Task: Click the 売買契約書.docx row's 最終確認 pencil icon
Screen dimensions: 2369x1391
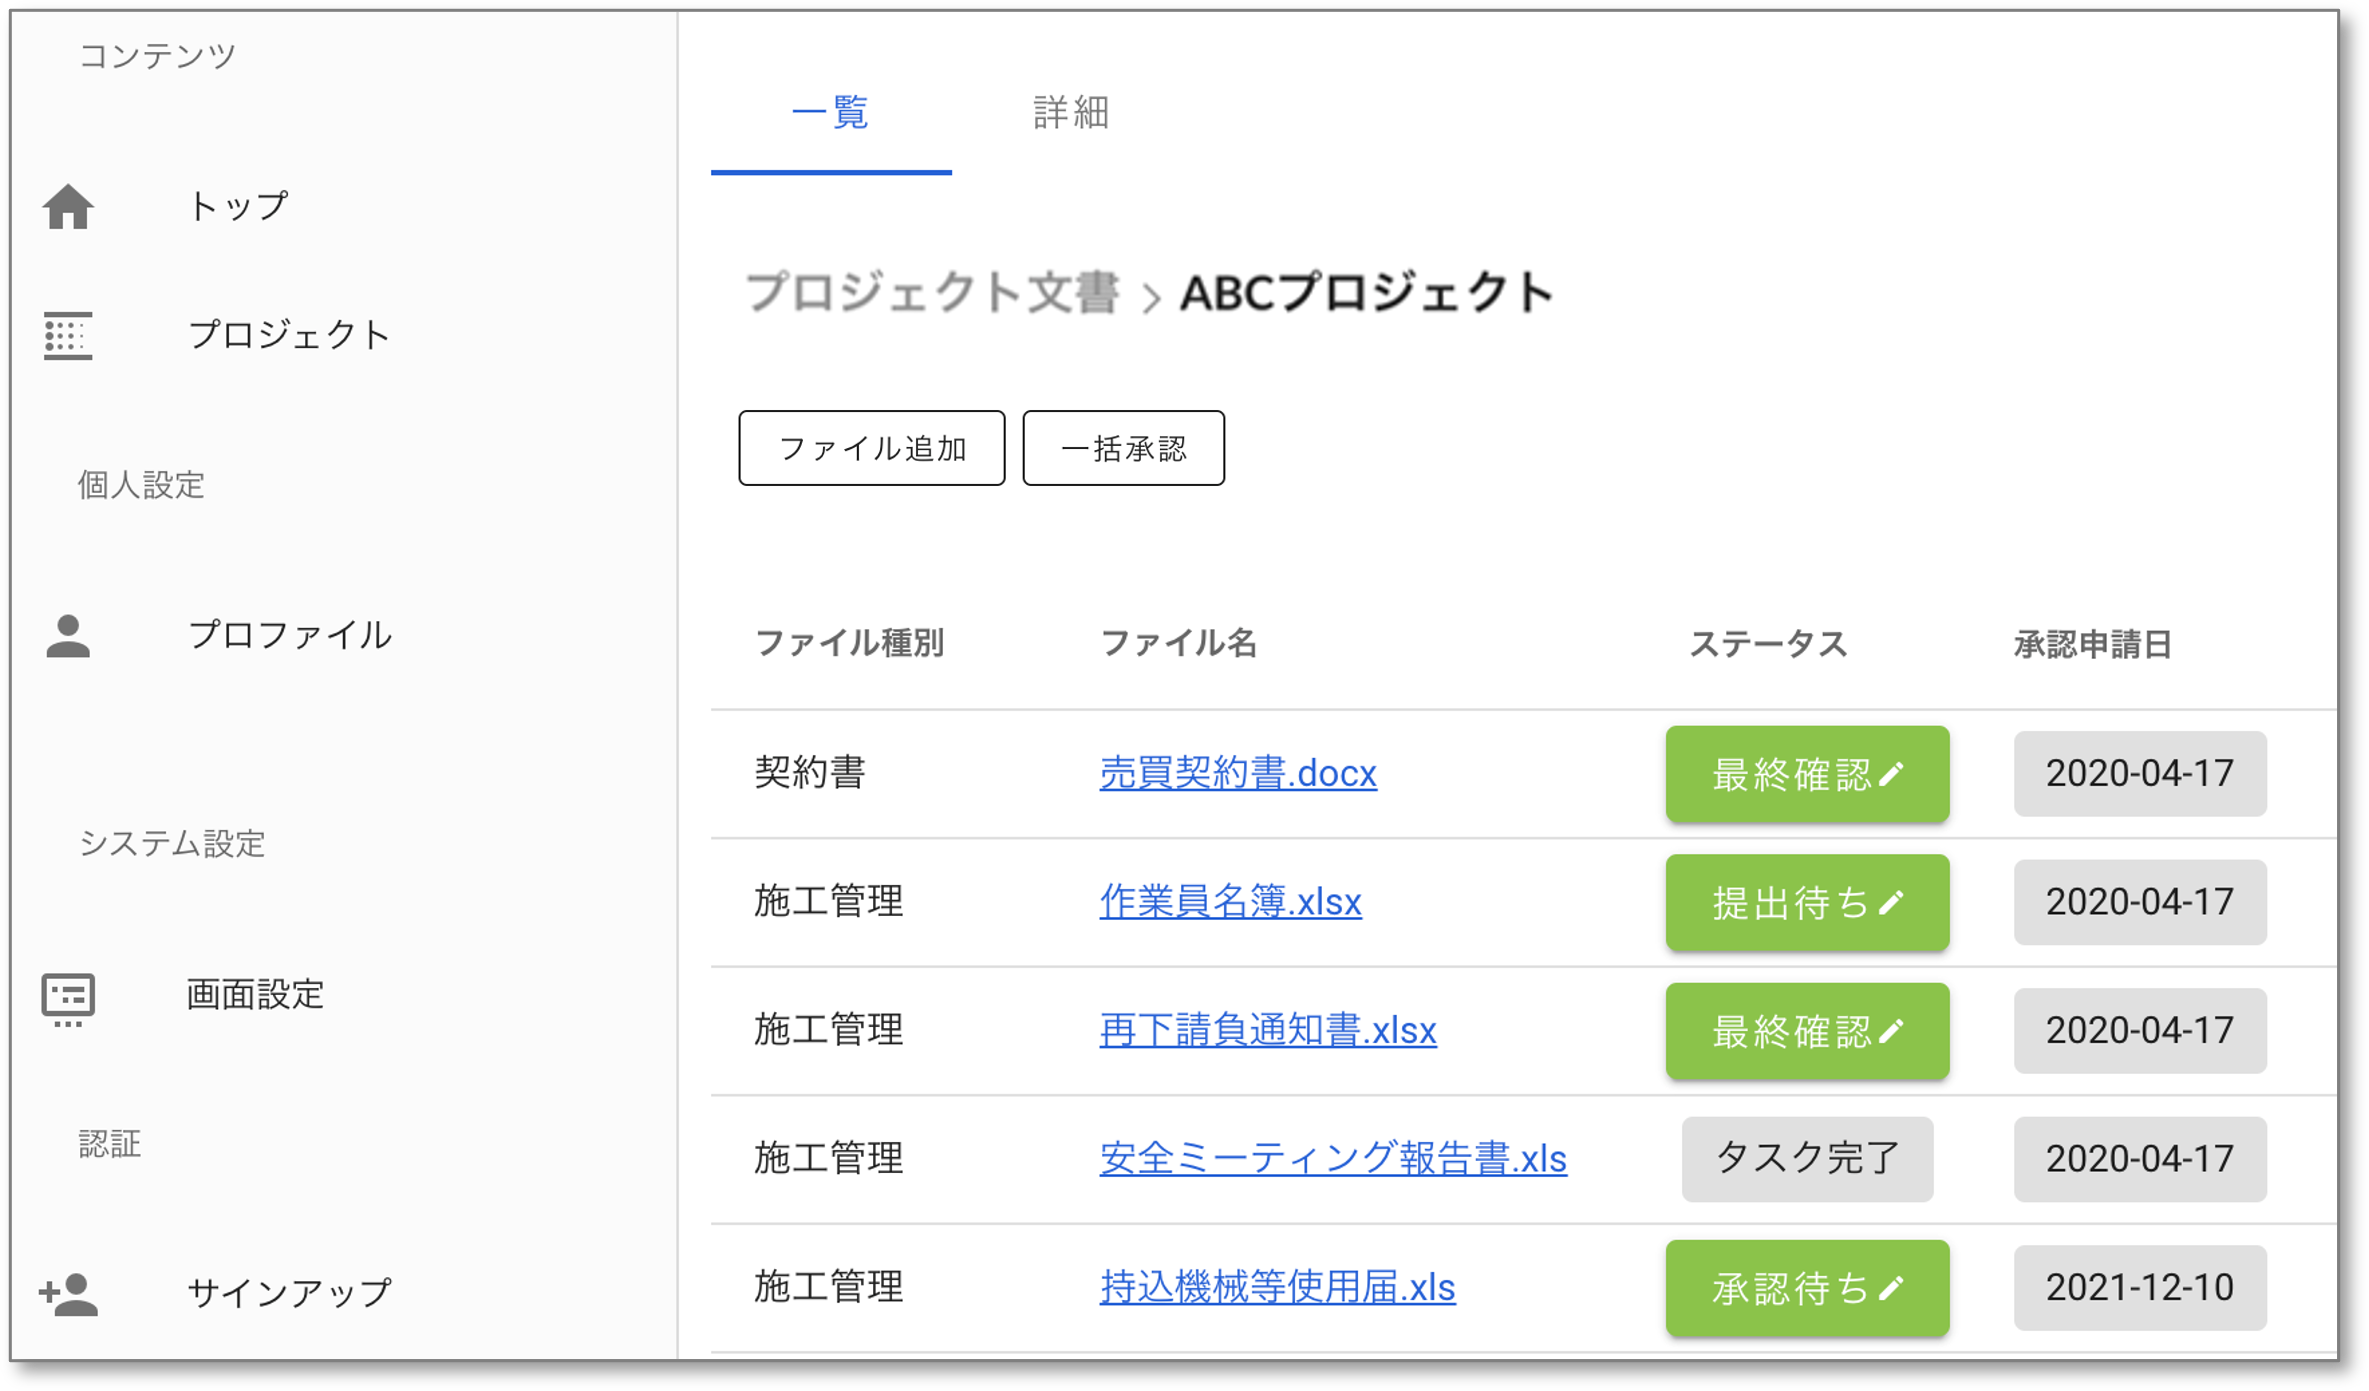Action: [1891, 774]
